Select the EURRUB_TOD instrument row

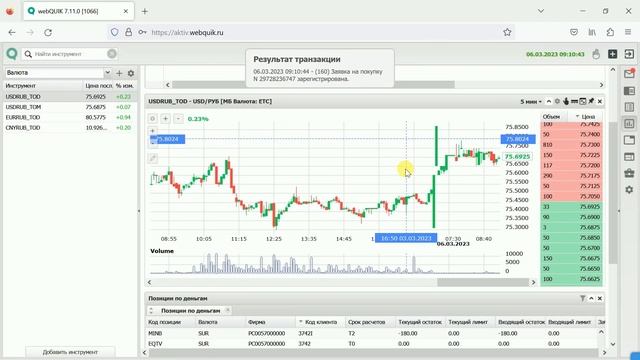coord(70,117)
